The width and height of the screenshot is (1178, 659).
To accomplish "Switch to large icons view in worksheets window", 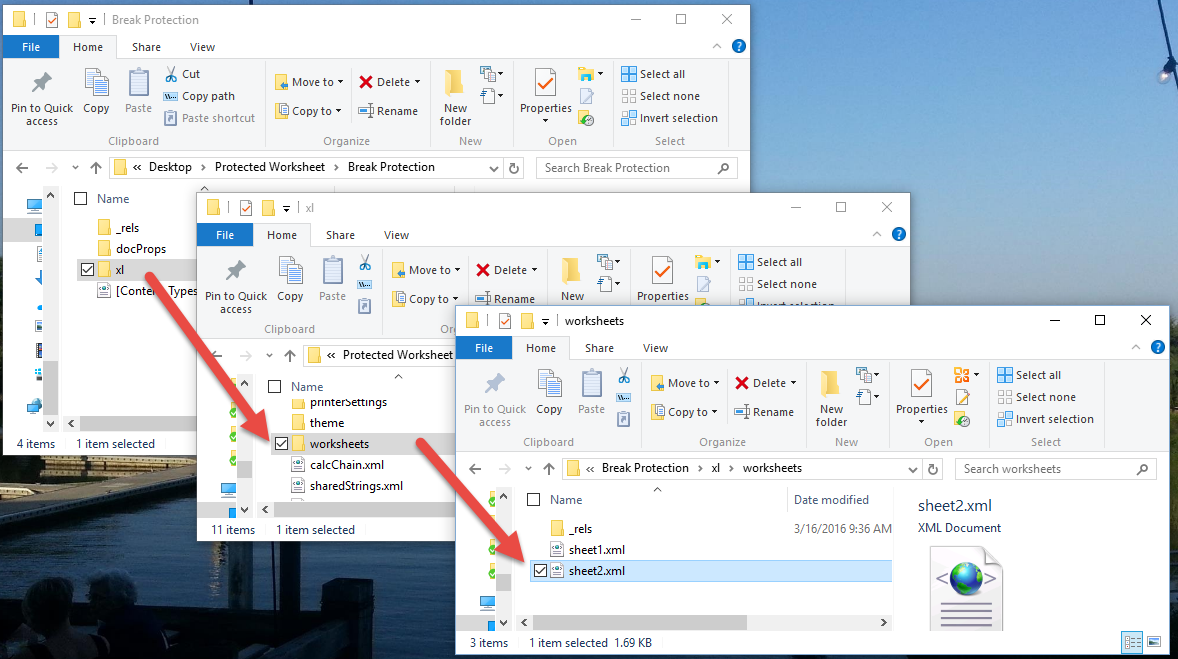I will coord(1153,642).
